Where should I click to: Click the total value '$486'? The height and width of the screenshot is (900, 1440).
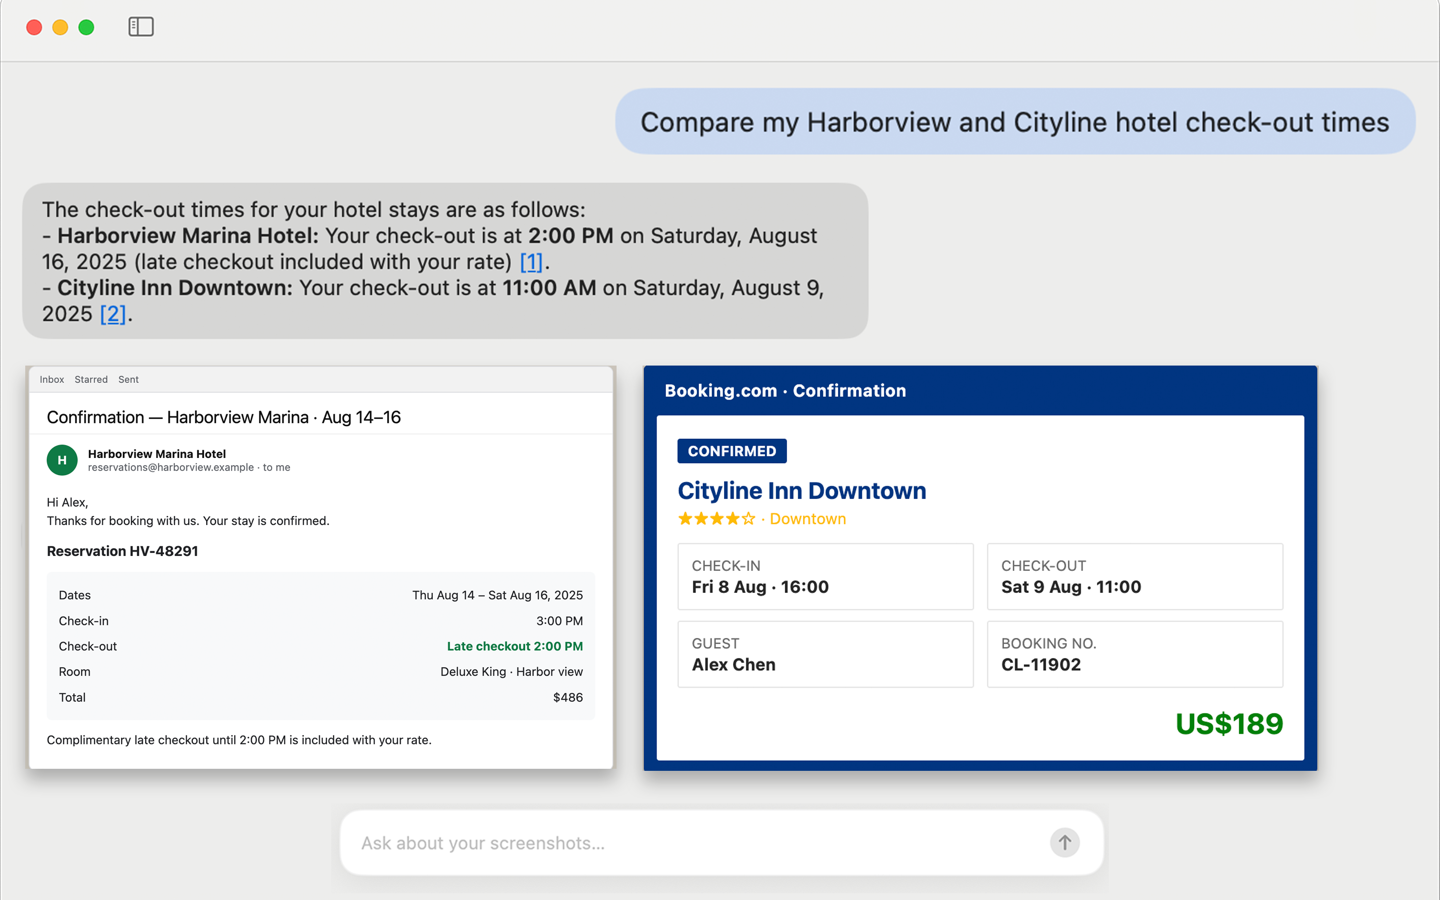tap(568, 698)
